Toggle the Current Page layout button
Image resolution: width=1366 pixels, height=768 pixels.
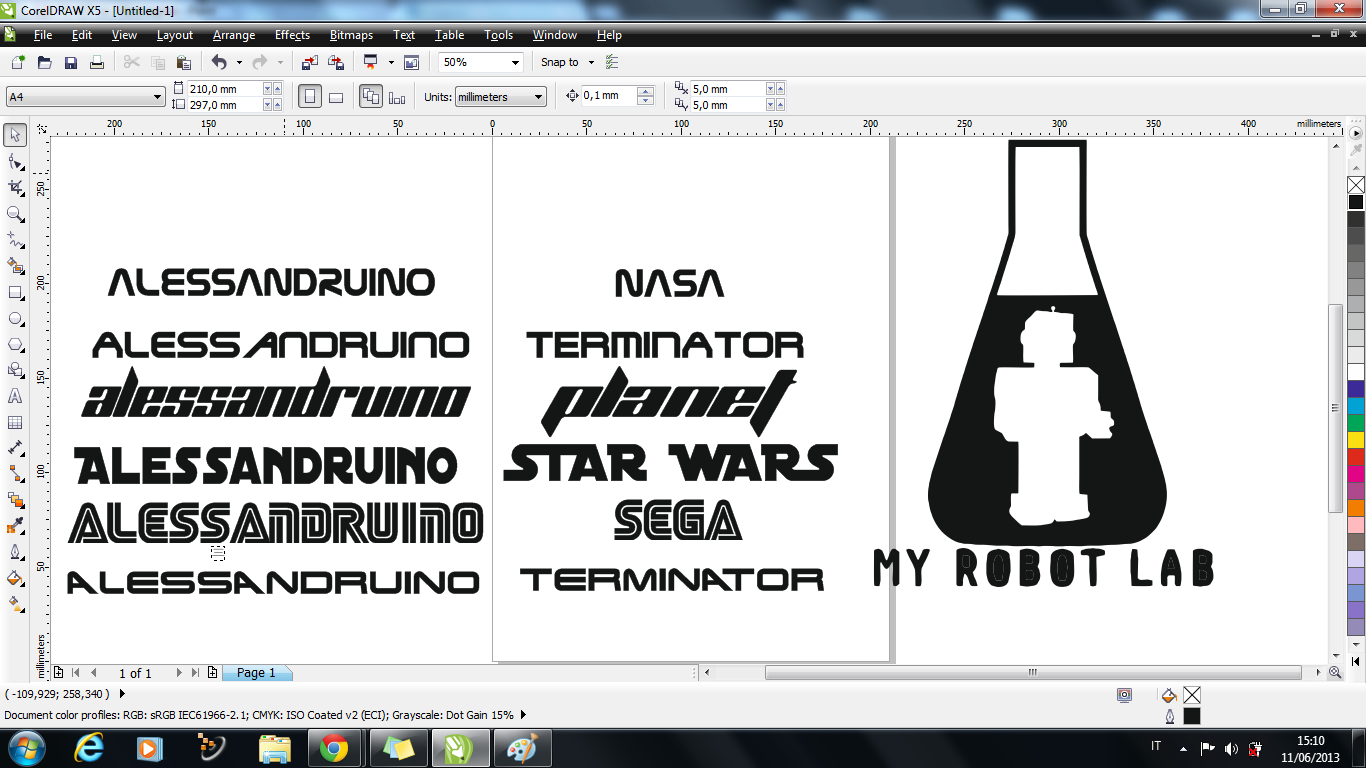(x=397, y=97)
